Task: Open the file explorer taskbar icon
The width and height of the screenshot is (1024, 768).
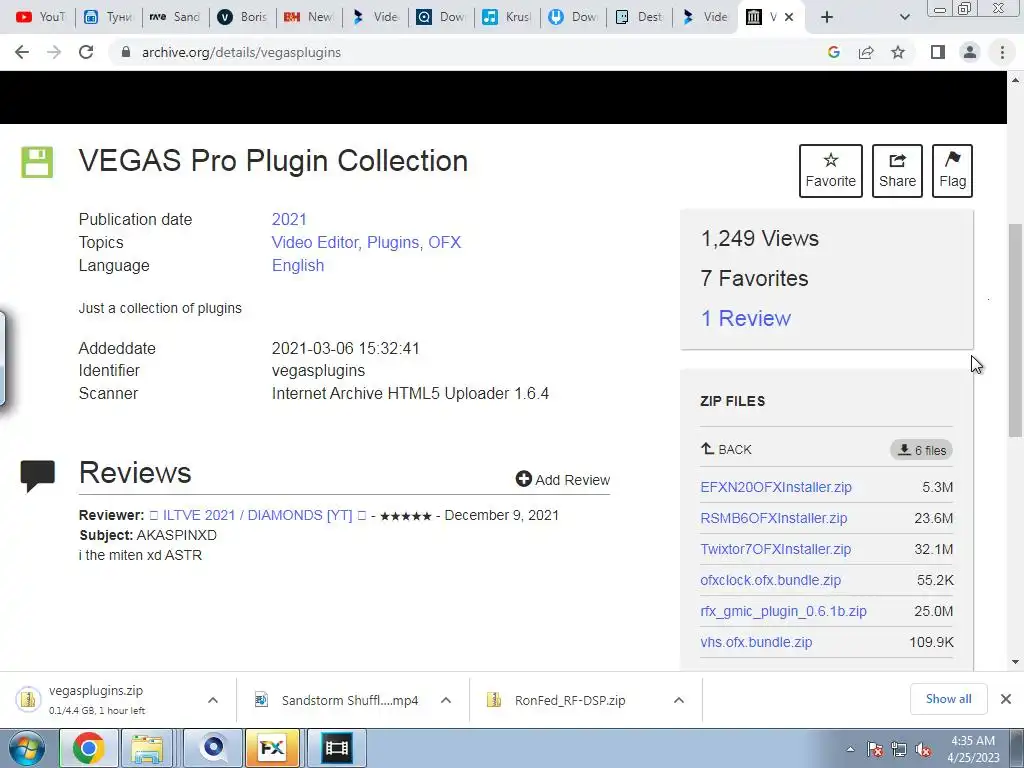Action: point(146,748)
